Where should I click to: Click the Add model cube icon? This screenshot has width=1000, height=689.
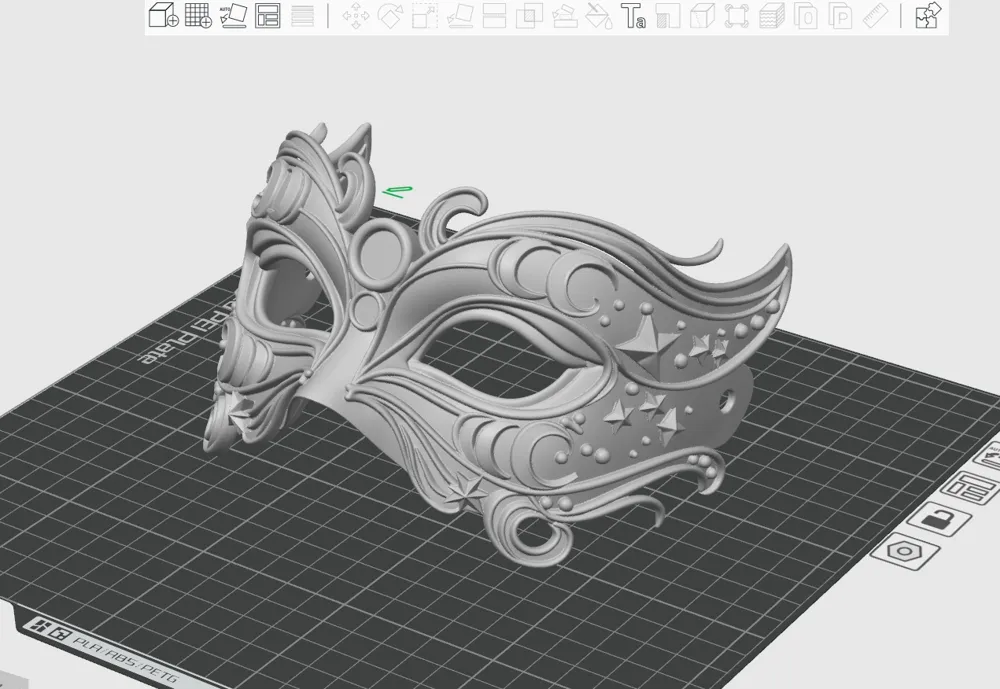[163, 15]
